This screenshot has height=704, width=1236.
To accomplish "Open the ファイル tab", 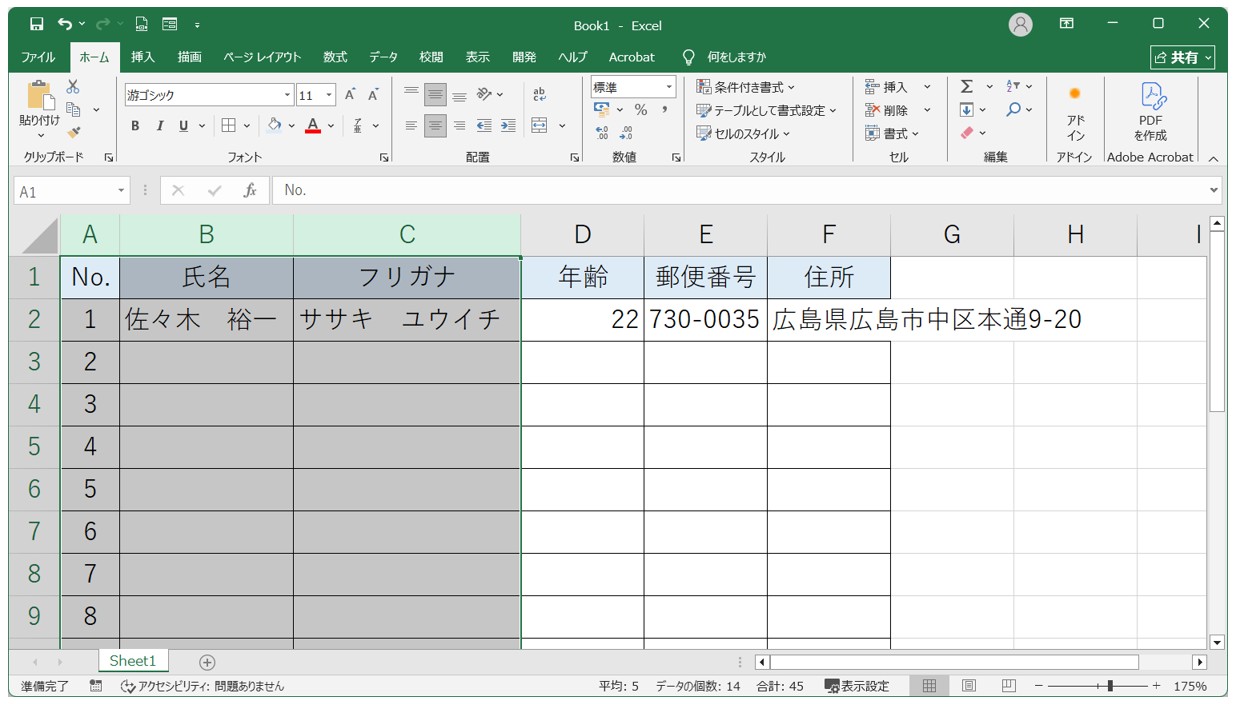I will point(38,57).
